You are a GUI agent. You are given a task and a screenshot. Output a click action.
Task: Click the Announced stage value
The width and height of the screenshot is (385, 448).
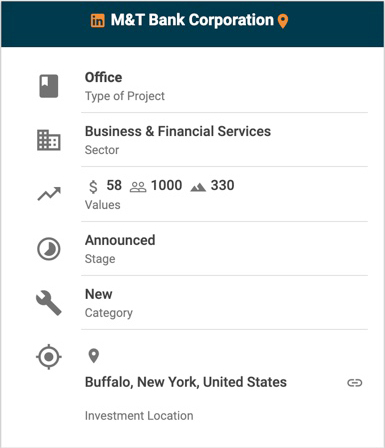point(120,240)
